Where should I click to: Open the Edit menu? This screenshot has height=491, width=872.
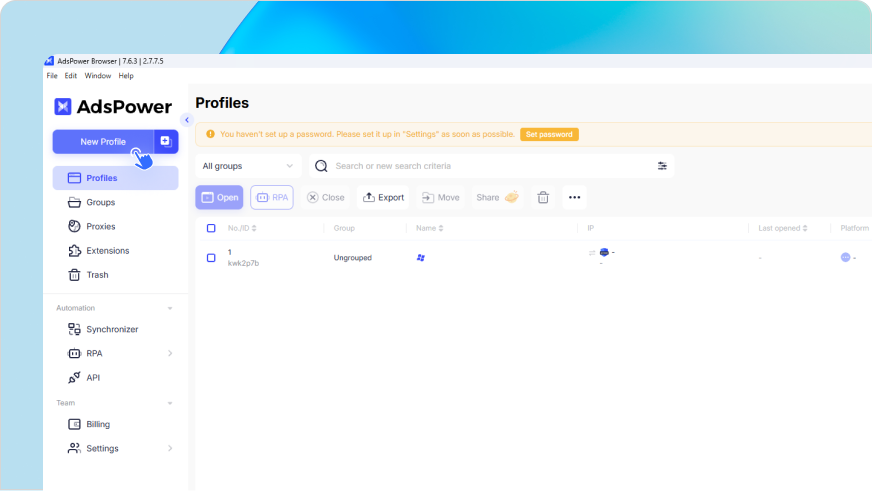[71, 76]
